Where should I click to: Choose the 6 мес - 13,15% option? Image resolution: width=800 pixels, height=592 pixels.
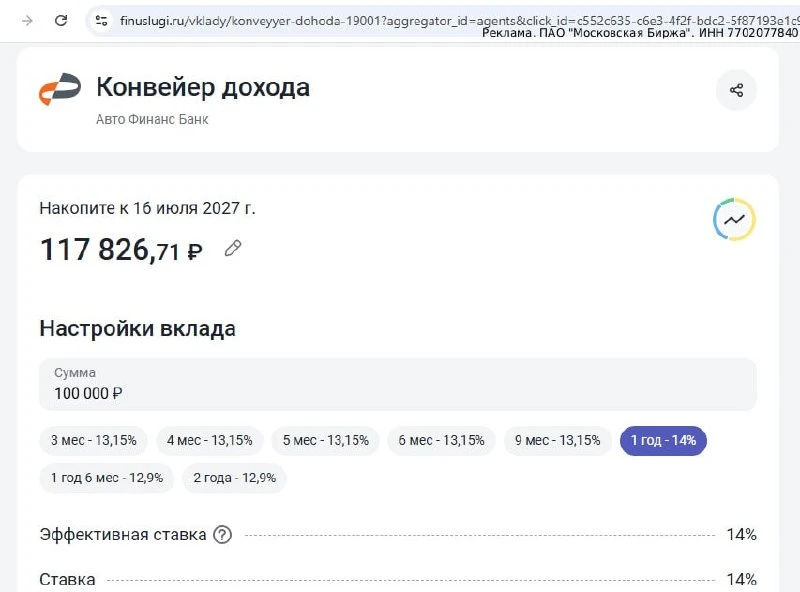[441, 440]
